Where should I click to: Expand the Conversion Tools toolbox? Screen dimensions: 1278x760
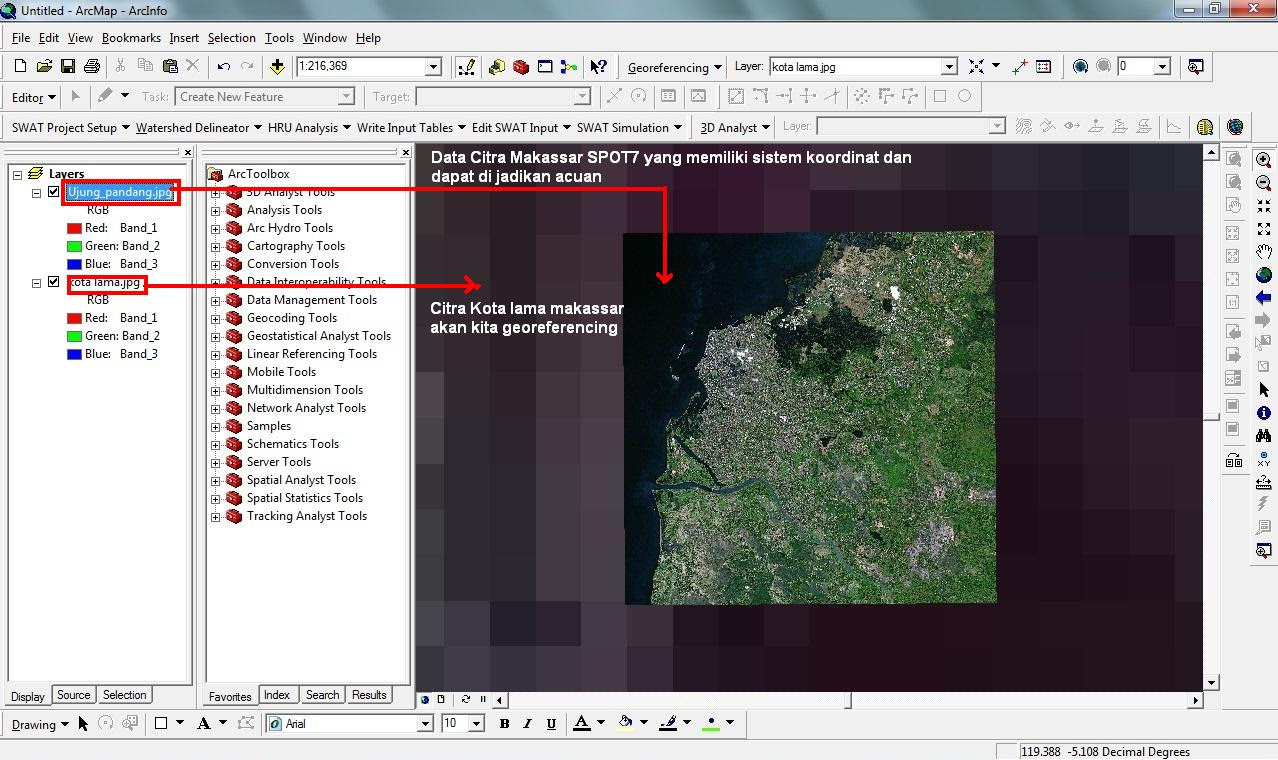(215, 264)
